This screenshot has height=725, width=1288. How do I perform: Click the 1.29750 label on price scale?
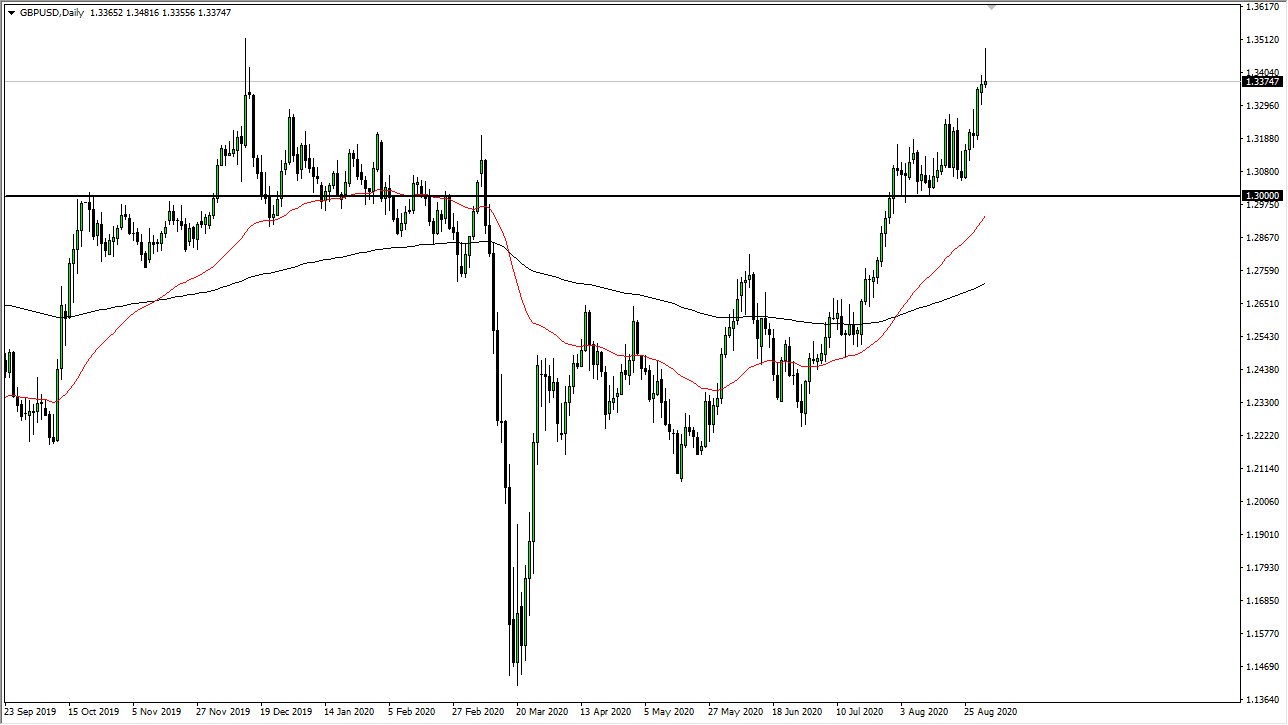coord(1262,204)
